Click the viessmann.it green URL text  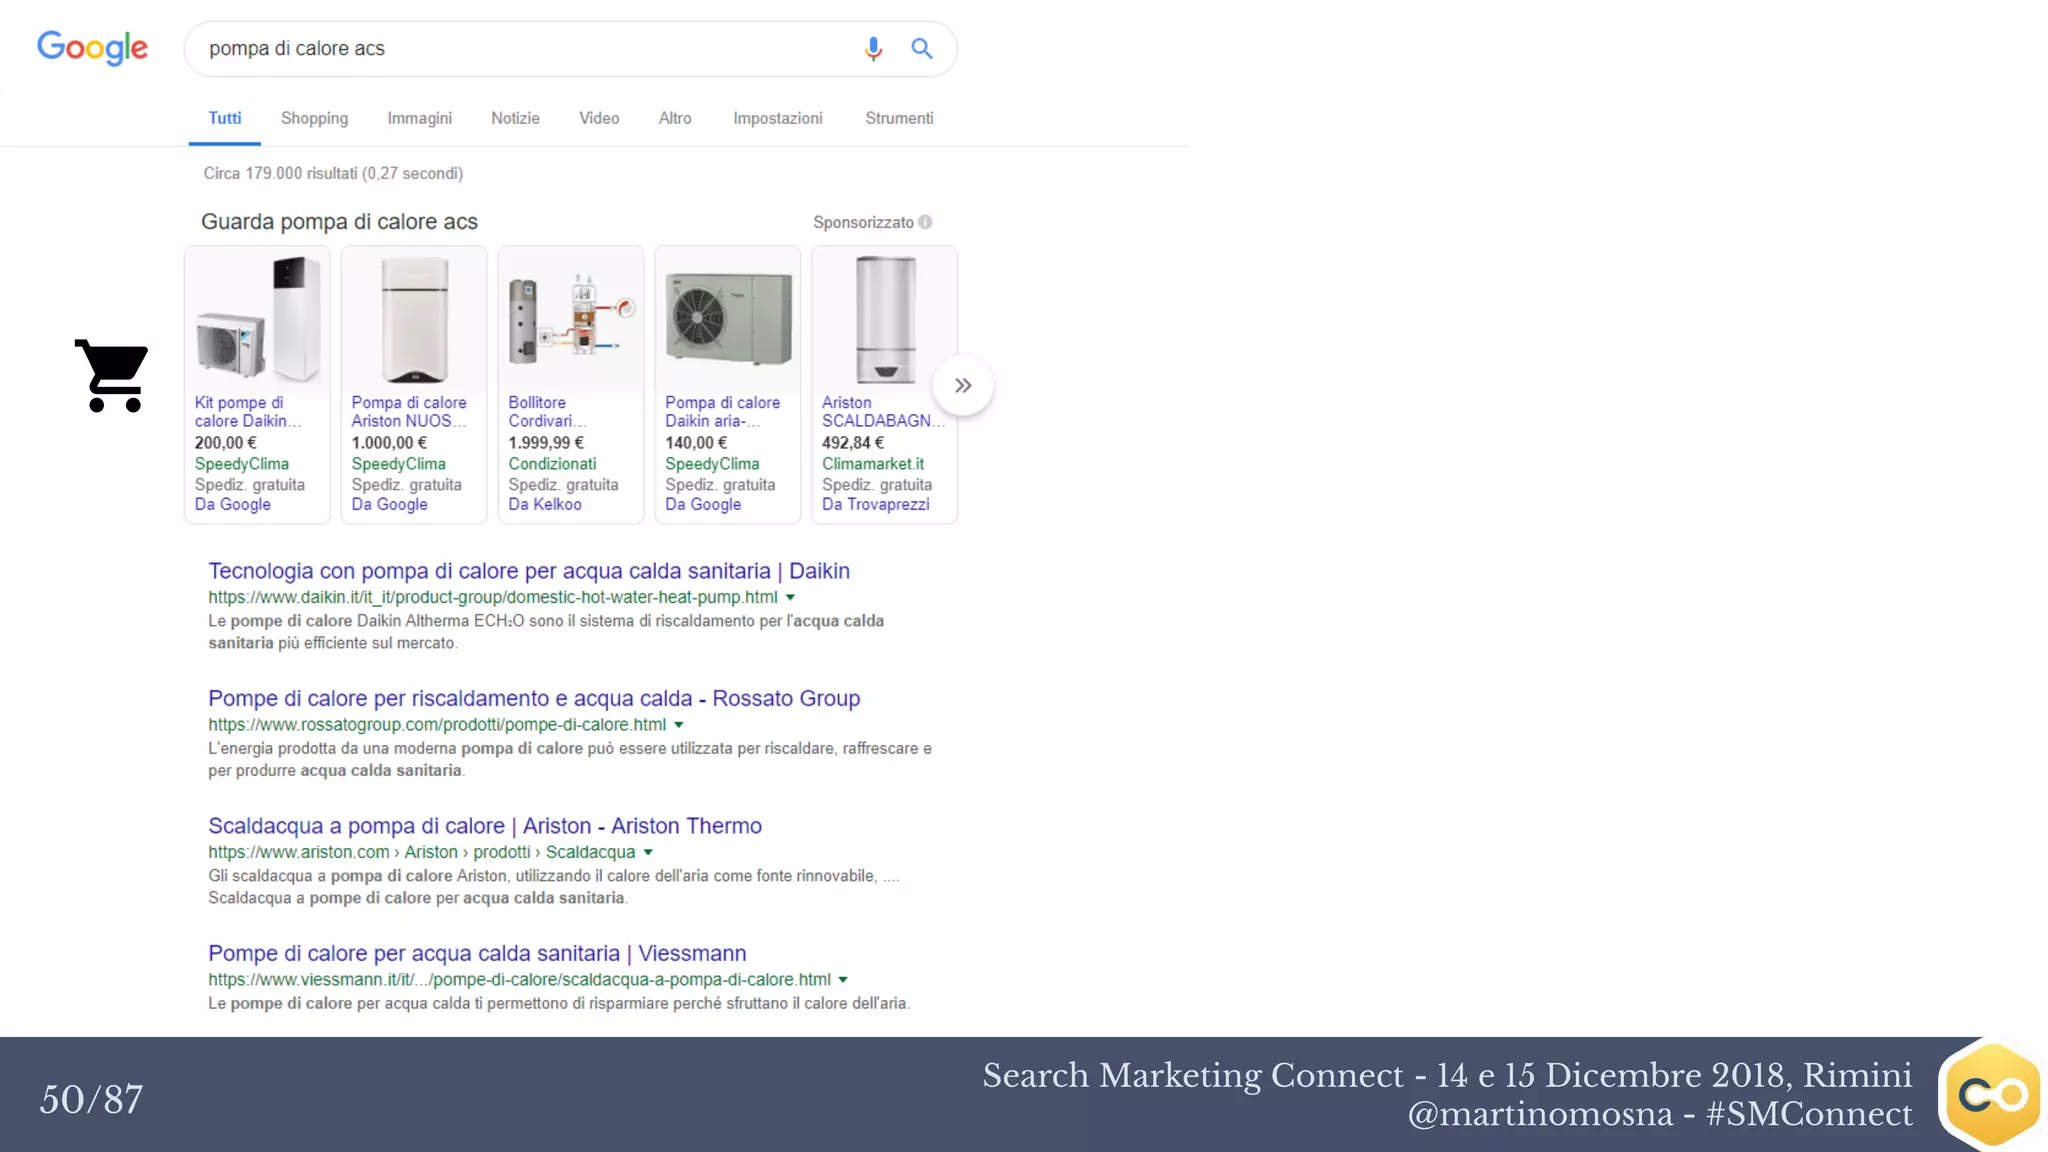pyautogui.click(x=519, y=980)
